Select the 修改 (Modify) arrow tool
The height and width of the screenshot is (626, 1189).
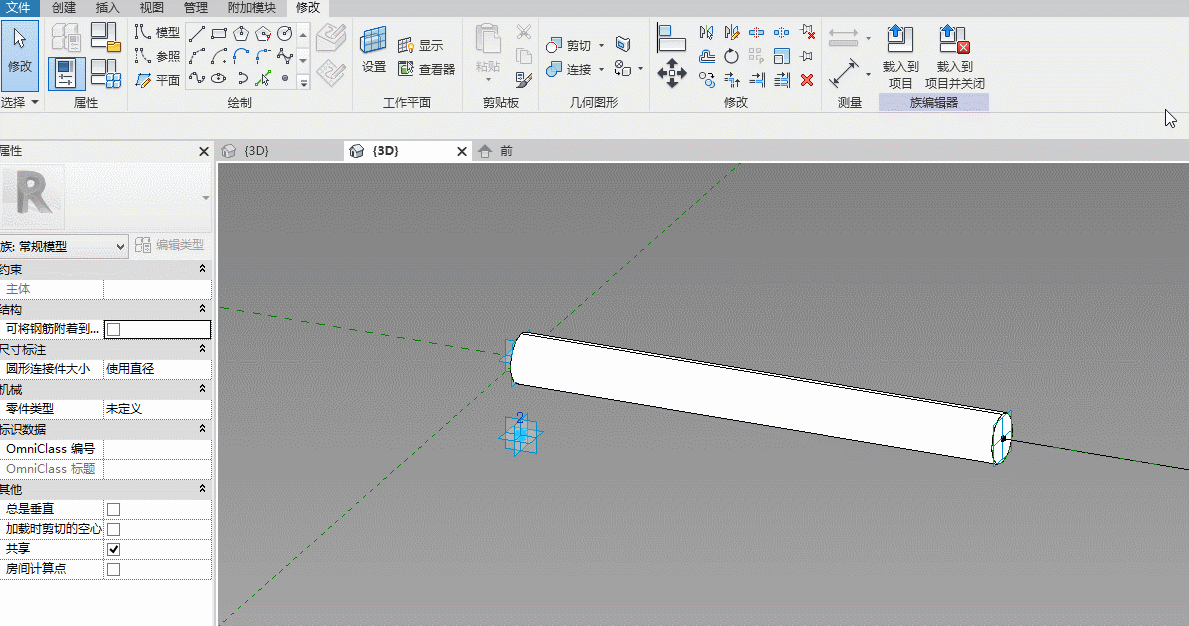tap(20, 55)
